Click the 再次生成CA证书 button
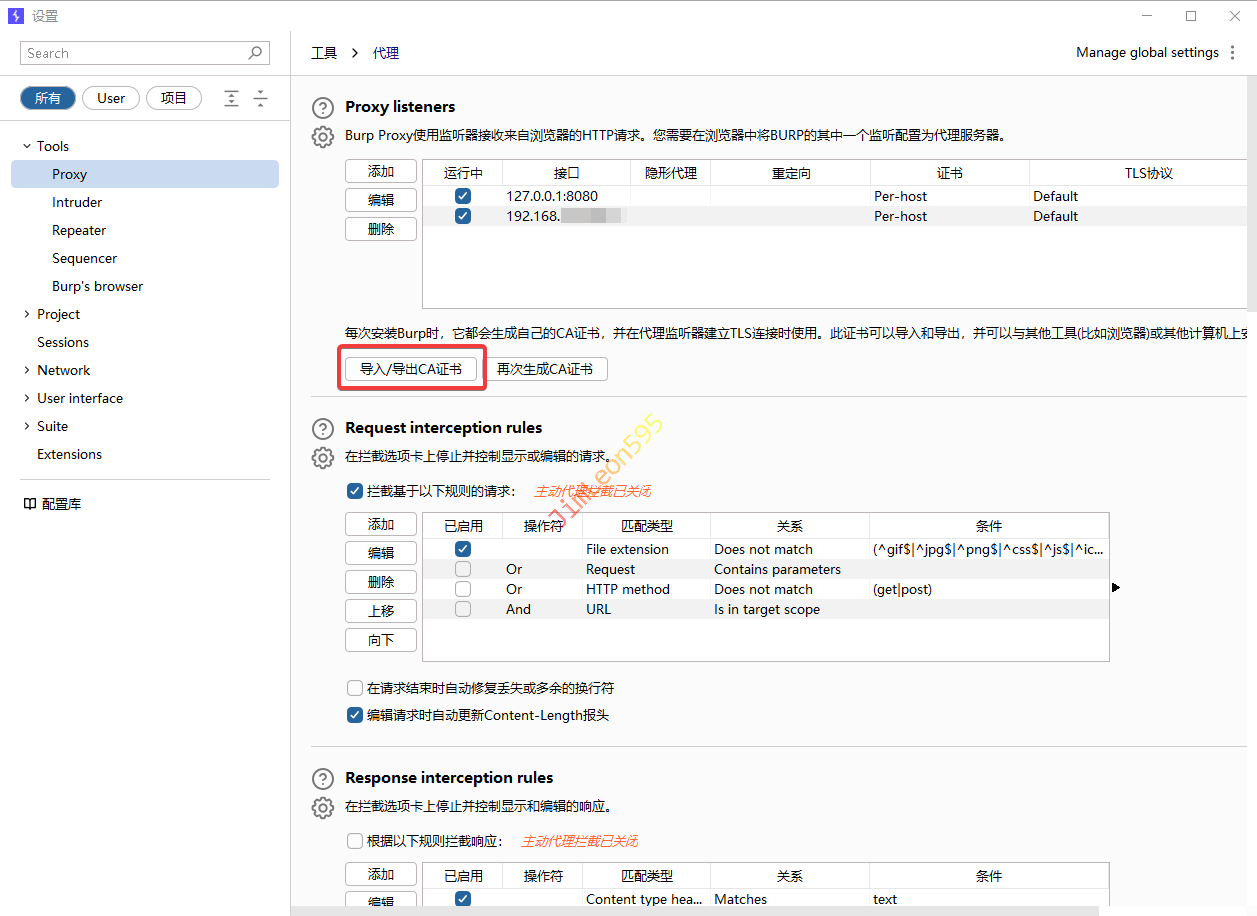This screenshot has height=916, width=1257. pyautogui.click(x=545, y=369)
